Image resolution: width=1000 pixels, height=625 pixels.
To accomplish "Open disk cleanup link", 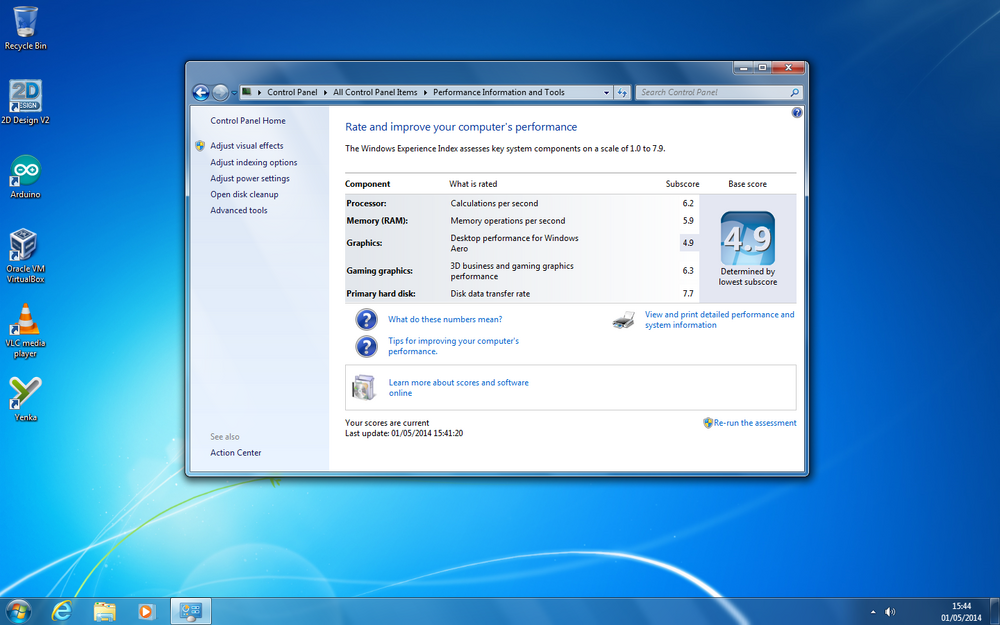I will pyautogui.click(x=244, y=195).
